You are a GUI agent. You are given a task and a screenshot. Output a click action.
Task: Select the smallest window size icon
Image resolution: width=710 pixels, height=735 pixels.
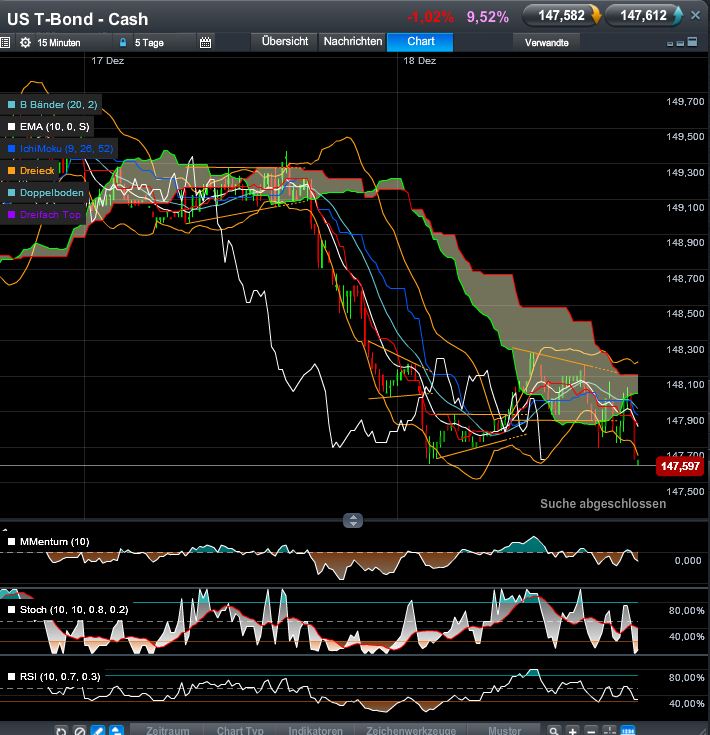pyautogui.click(x=670, y=44)
